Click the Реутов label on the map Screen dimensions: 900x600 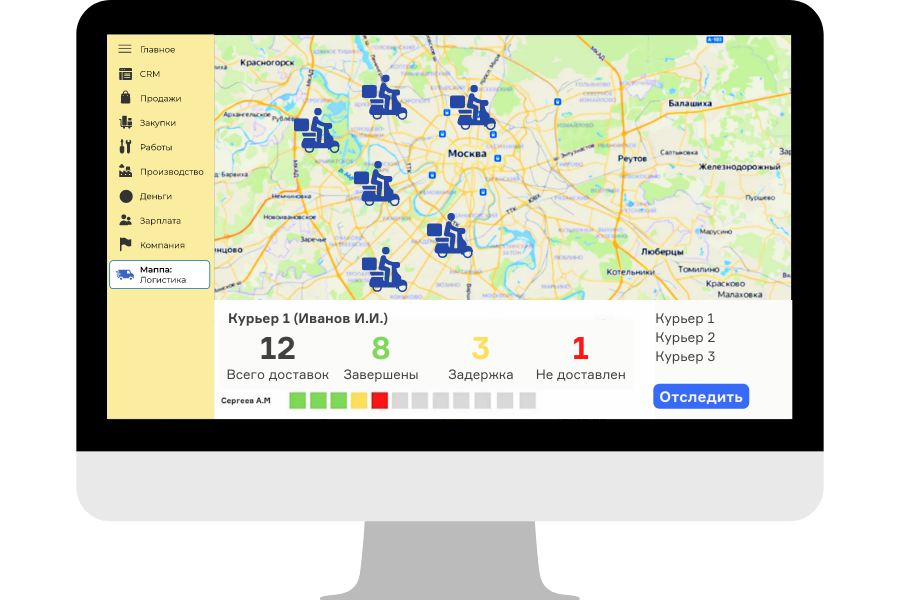click(632, 158)
